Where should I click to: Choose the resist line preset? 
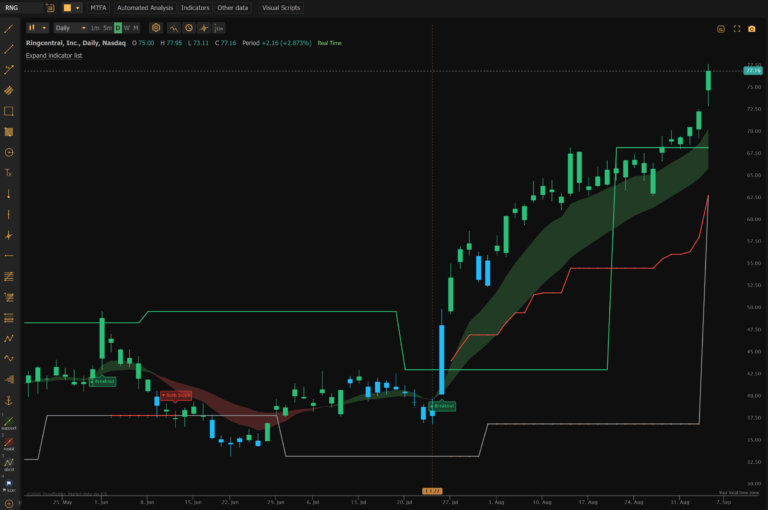(8, 443)
